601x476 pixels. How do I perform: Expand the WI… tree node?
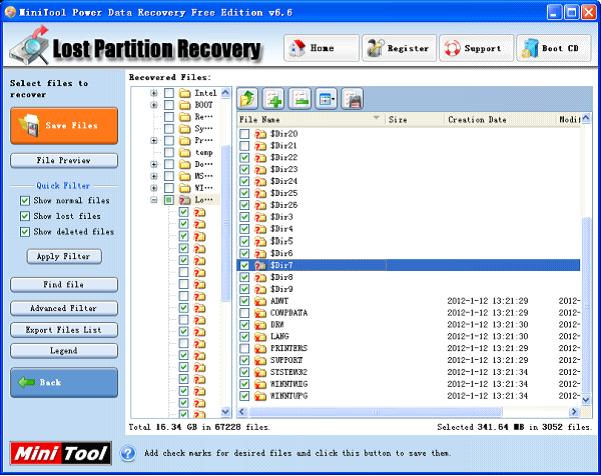point(154,188)
